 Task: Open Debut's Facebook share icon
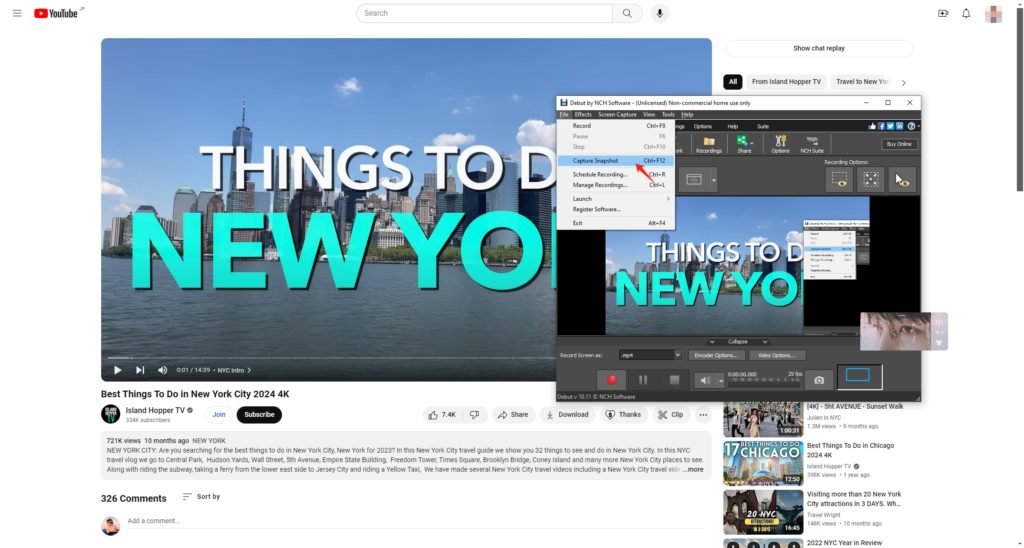click(882, 126)
